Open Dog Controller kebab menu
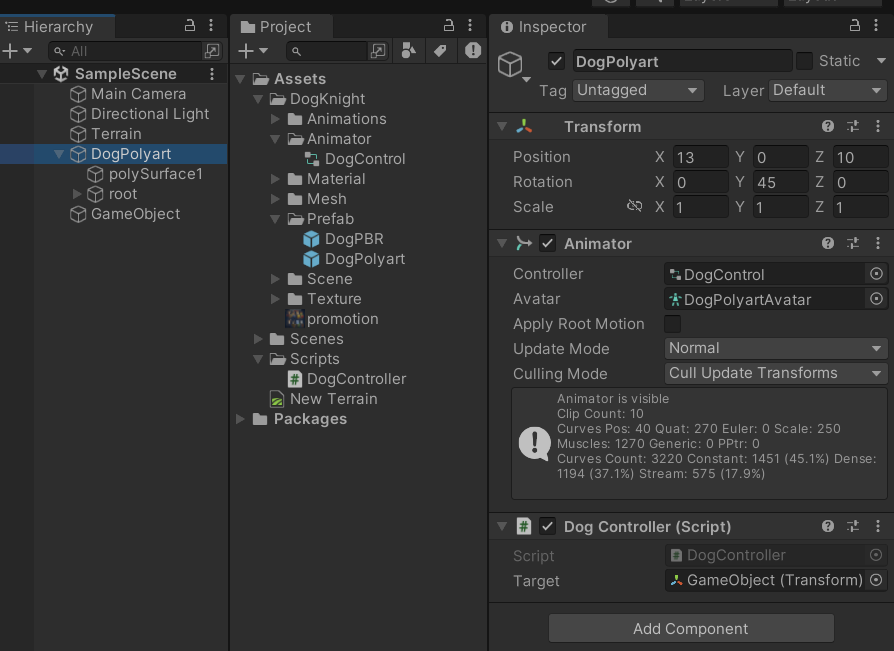Screen dimensions: 894x651 click(x=877, y=526)
